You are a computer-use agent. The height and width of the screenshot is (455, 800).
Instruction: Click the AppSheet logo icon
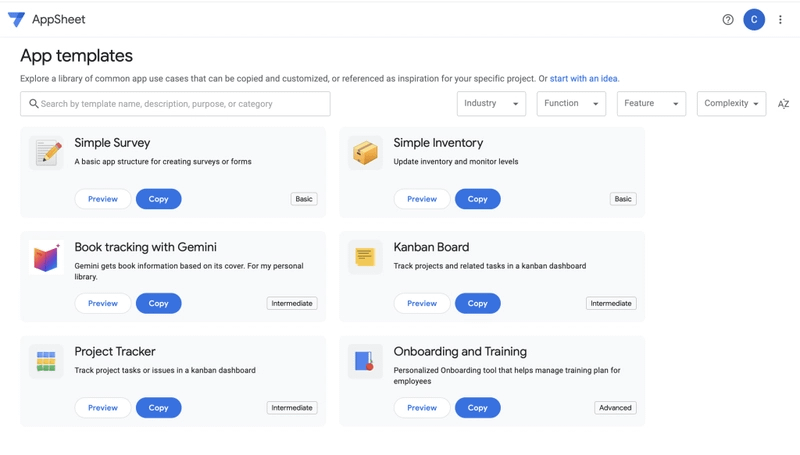click(x=16, y=19)
